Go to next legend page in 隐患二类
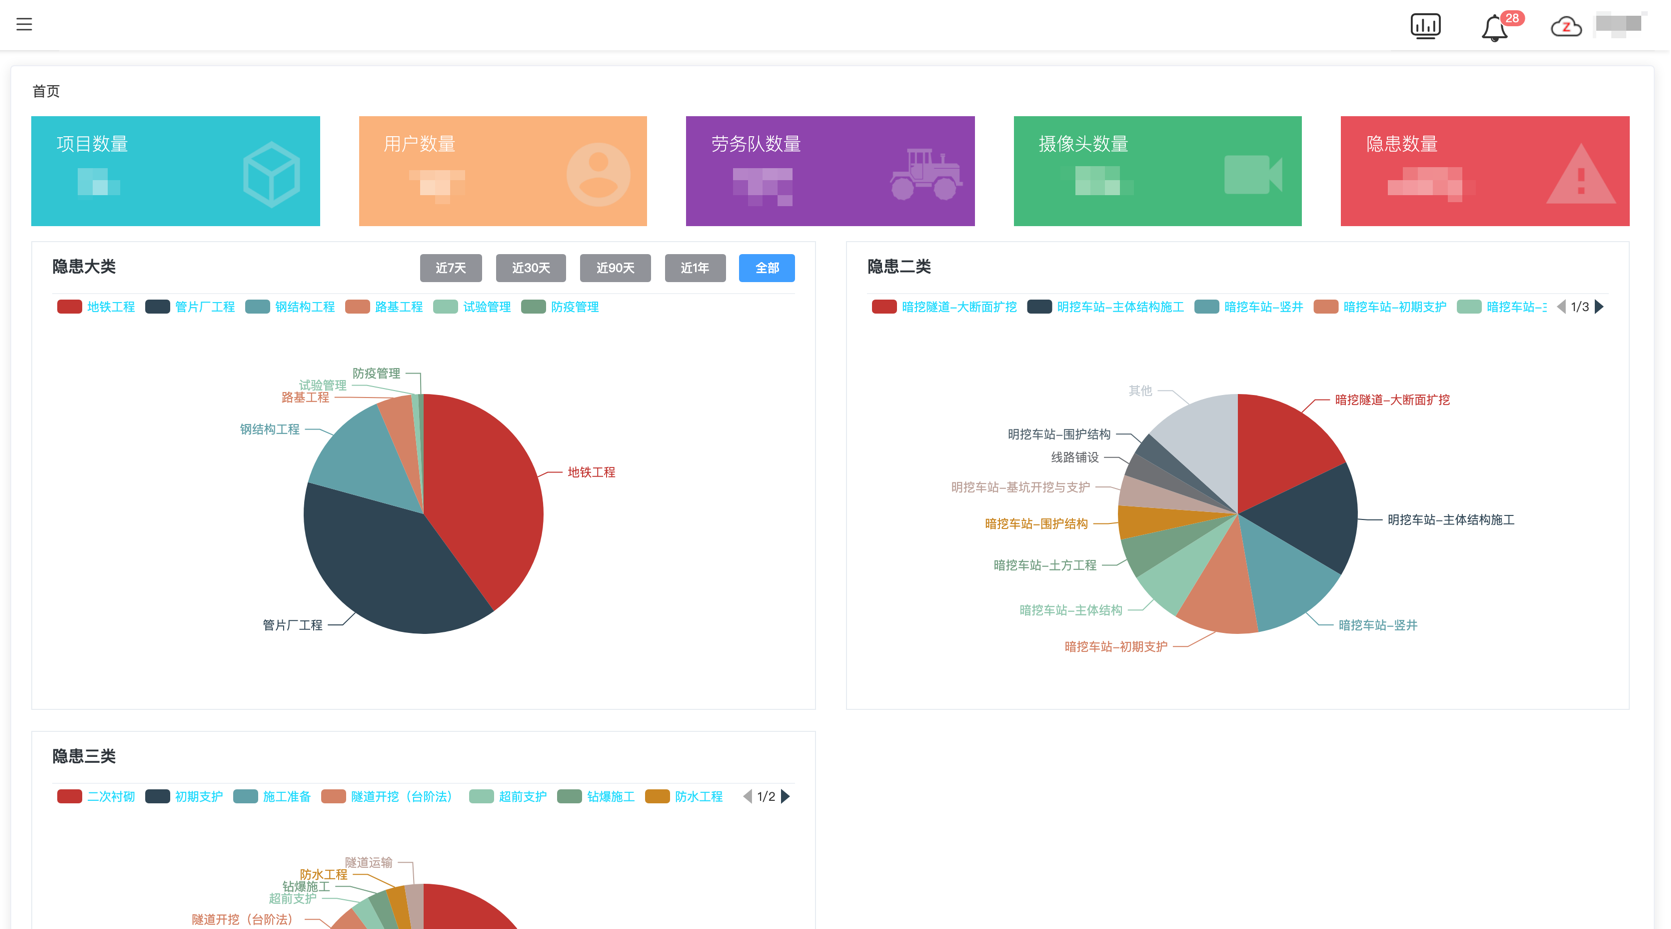The image size is (1671, 929). [1599, 307]
